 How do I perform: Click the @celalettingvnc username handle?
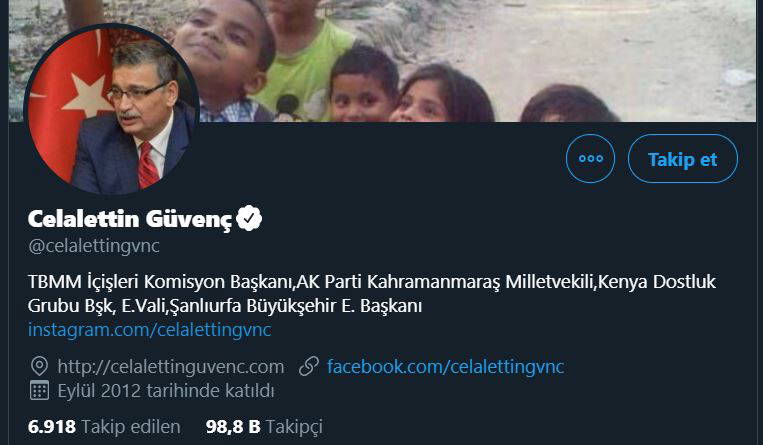(94, 245)
